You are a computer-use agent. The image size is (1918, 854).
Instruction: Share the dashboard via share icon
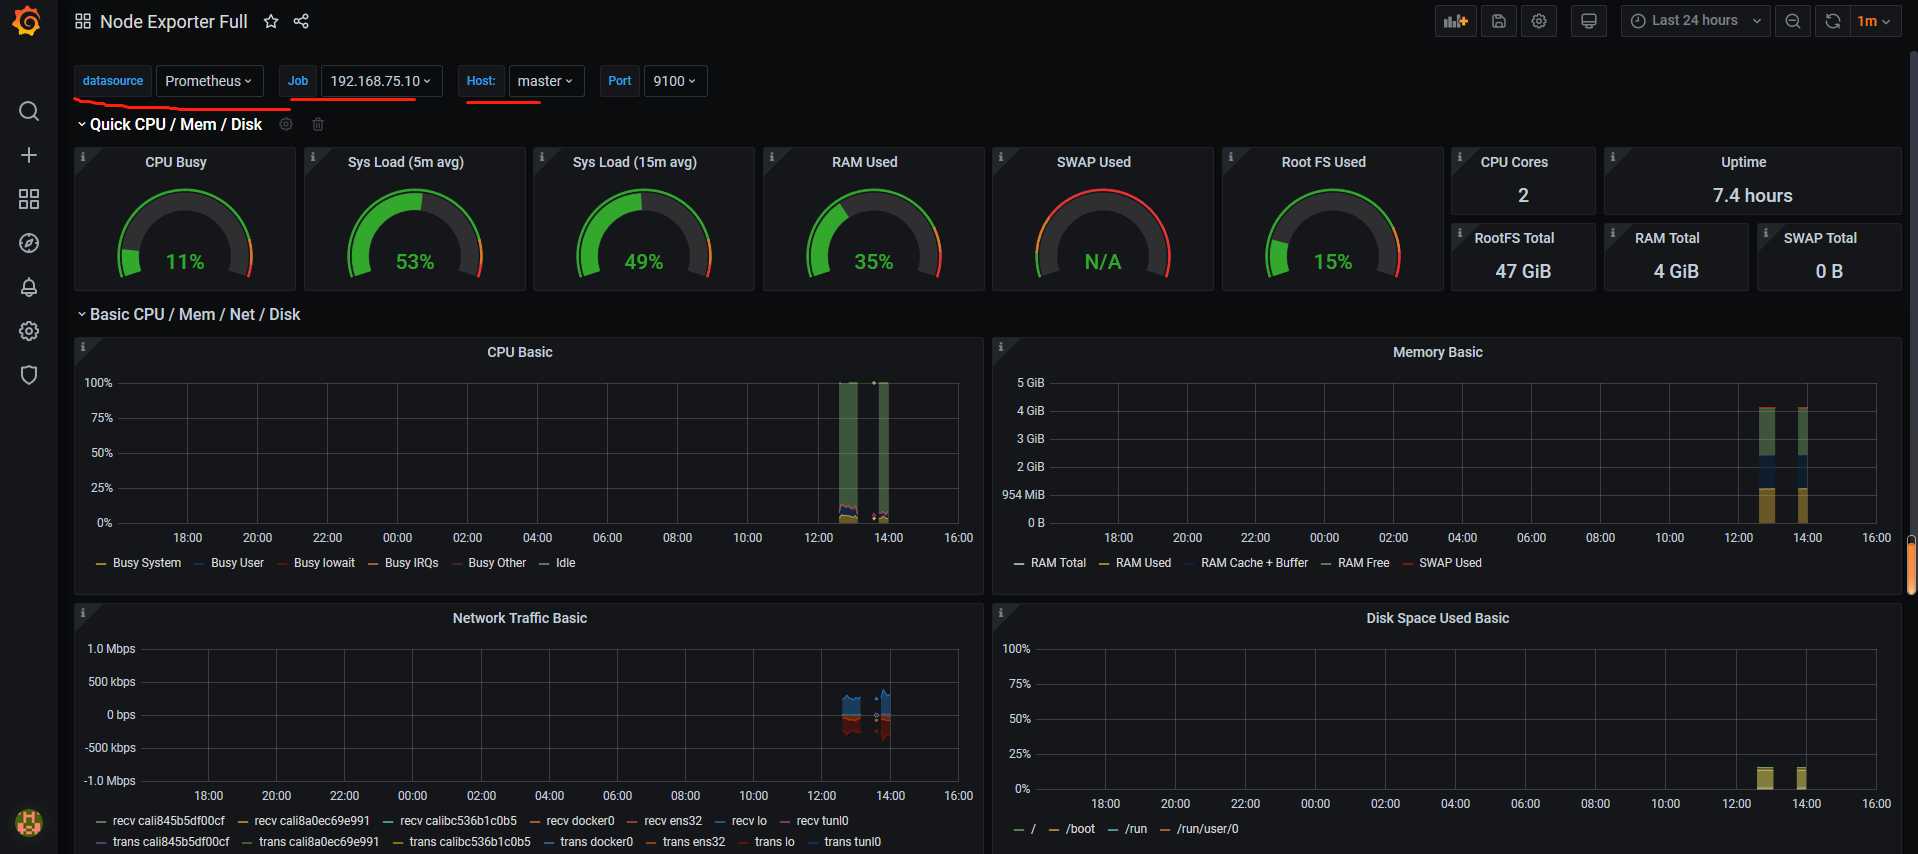[301, 21]
